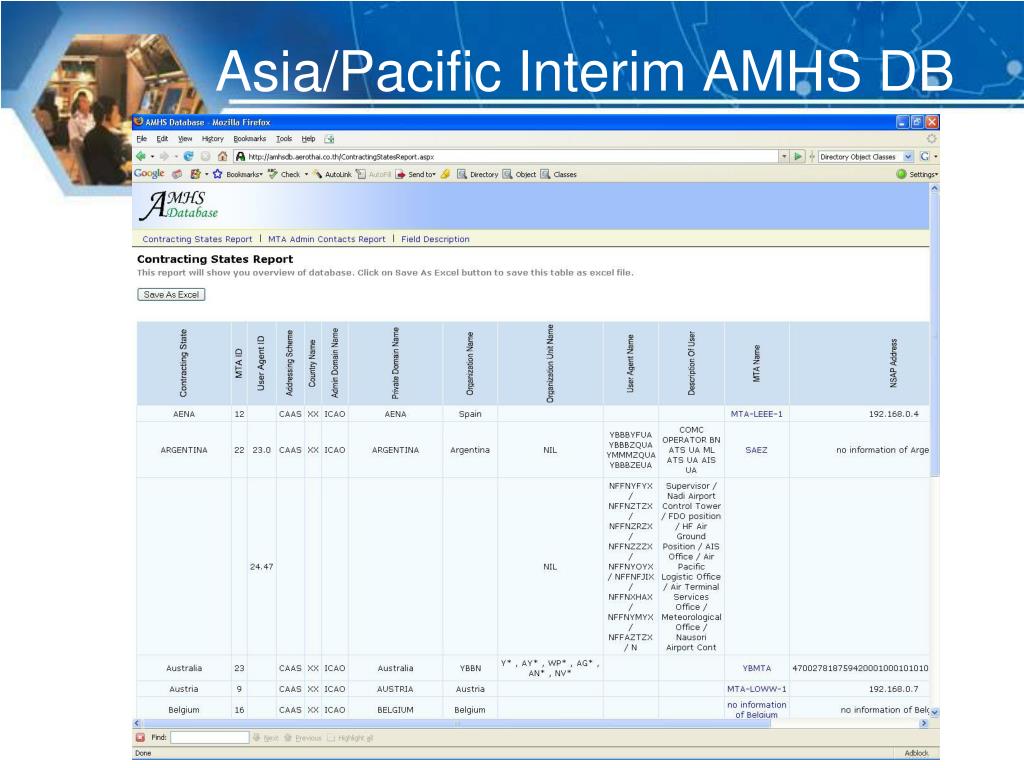Click the vertical scrollbar up arrow
1024x768 pixels.
tap(935, 188)
